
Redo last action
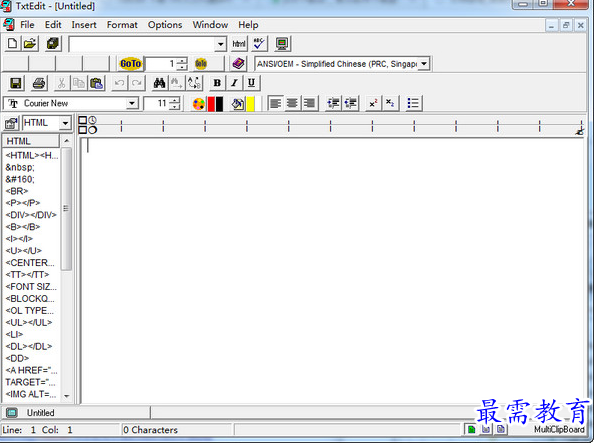click(137, 83)
